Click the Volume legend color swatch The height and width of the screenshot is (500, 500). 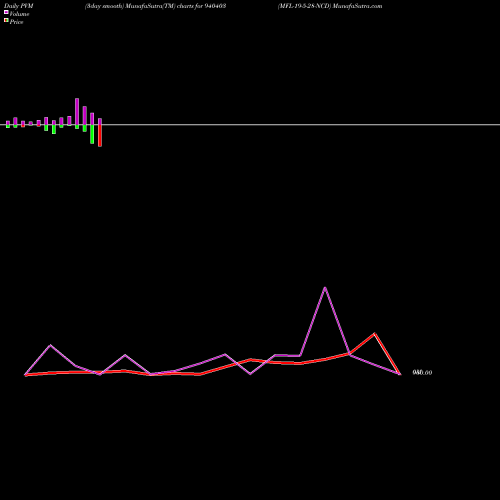6,12
